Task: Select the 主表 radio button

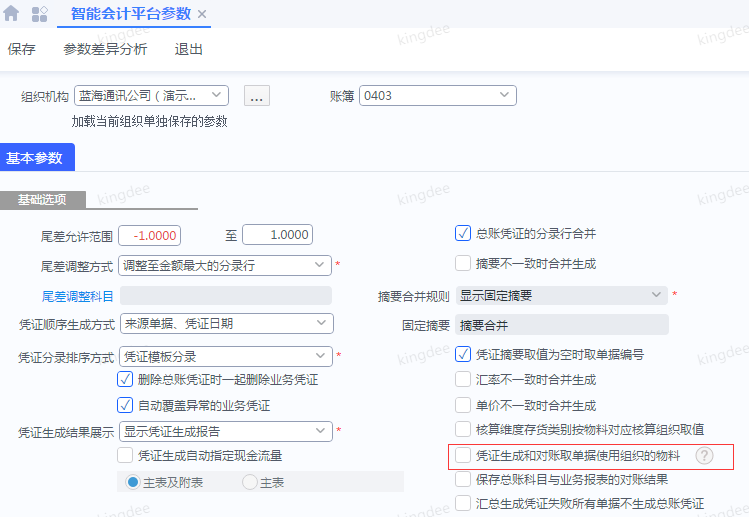Action: (250, 482)
